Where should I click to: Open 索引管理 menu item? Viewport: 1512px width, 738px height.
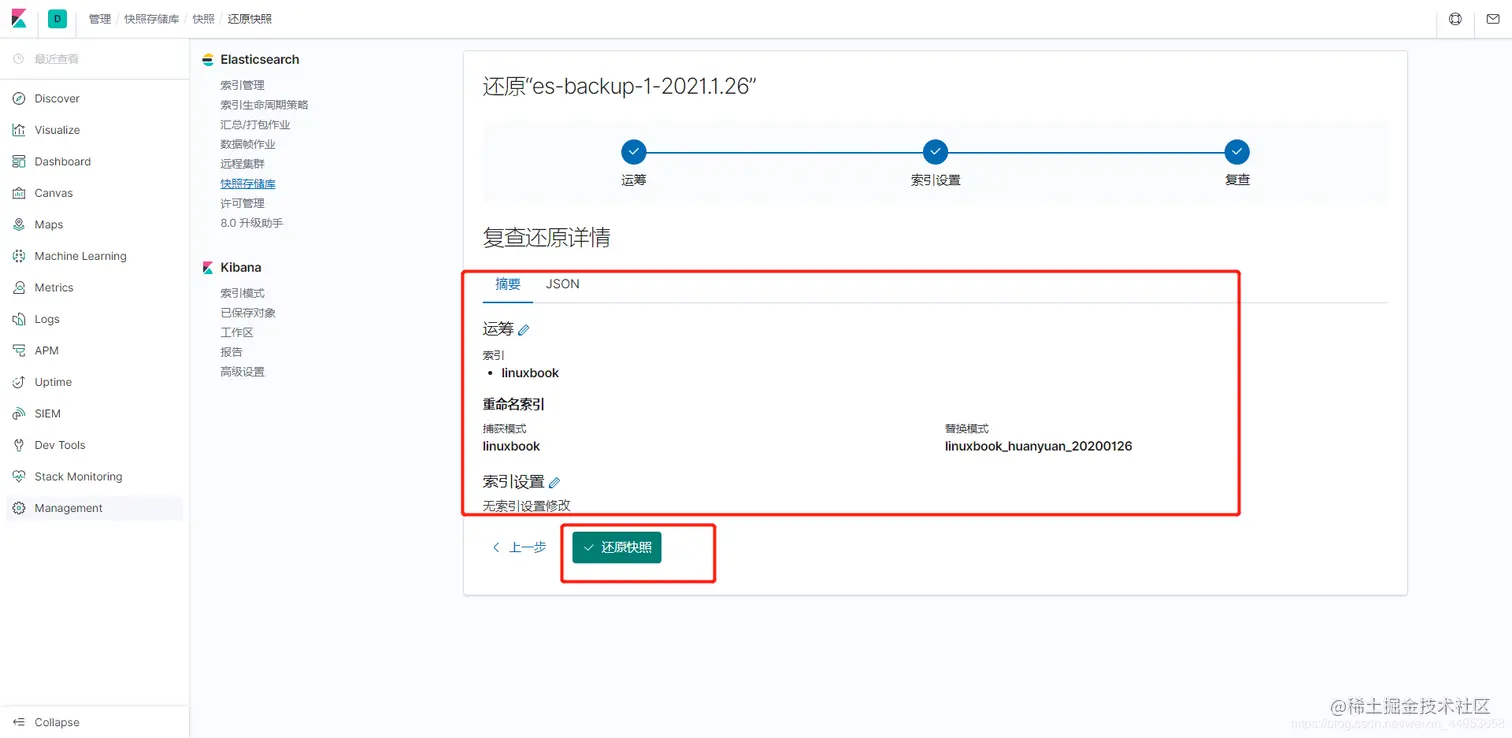pyautogui.click(x=242, y=85)
